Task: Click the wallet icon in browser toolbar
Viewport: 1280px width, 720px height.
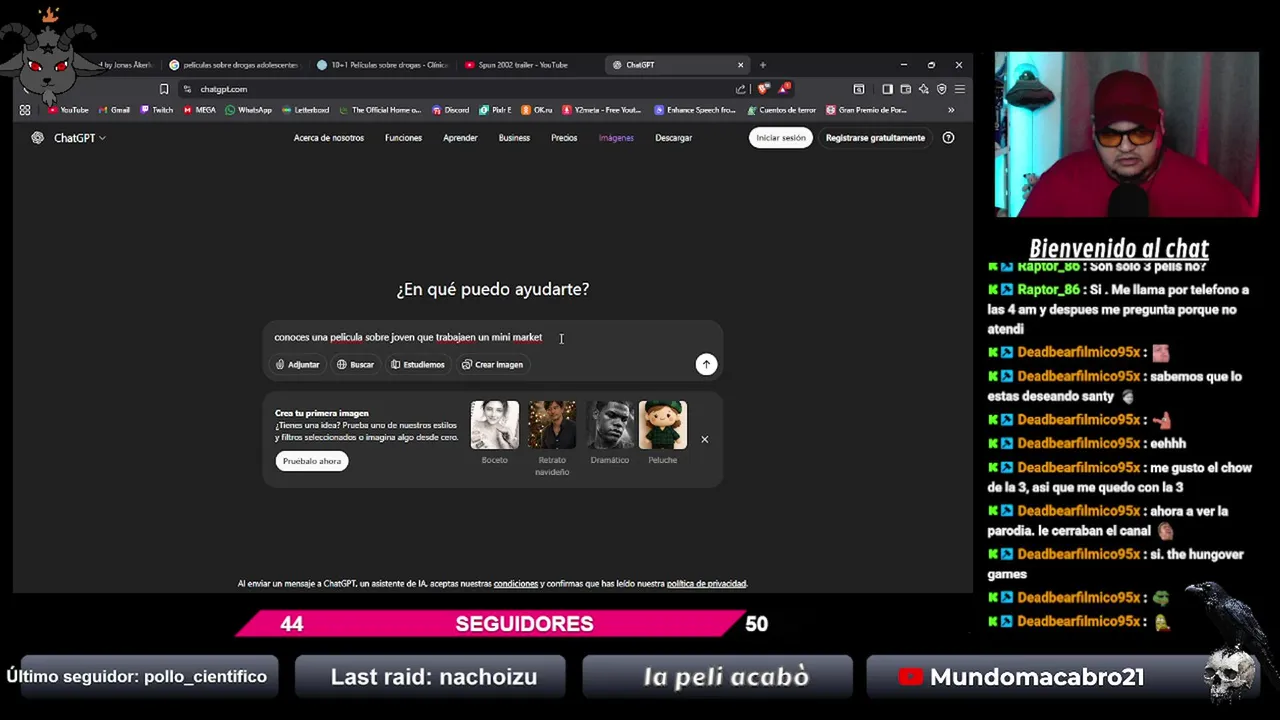Action: (905, 89)
